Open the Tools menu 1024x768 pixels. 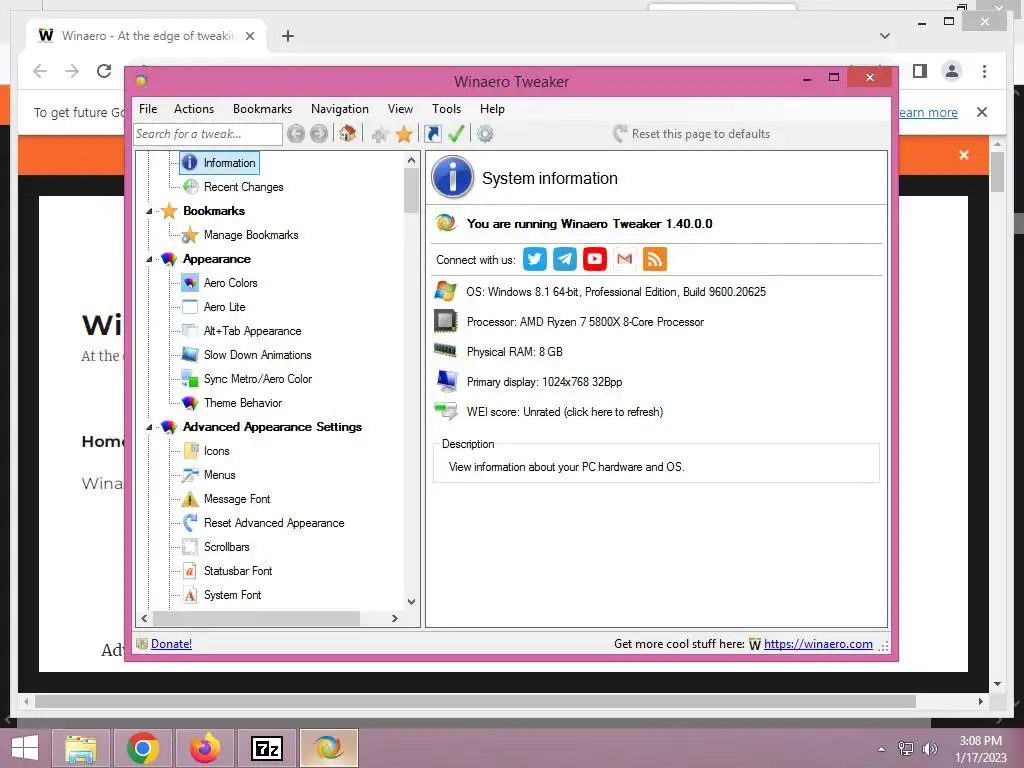click(x=447, y=109)
